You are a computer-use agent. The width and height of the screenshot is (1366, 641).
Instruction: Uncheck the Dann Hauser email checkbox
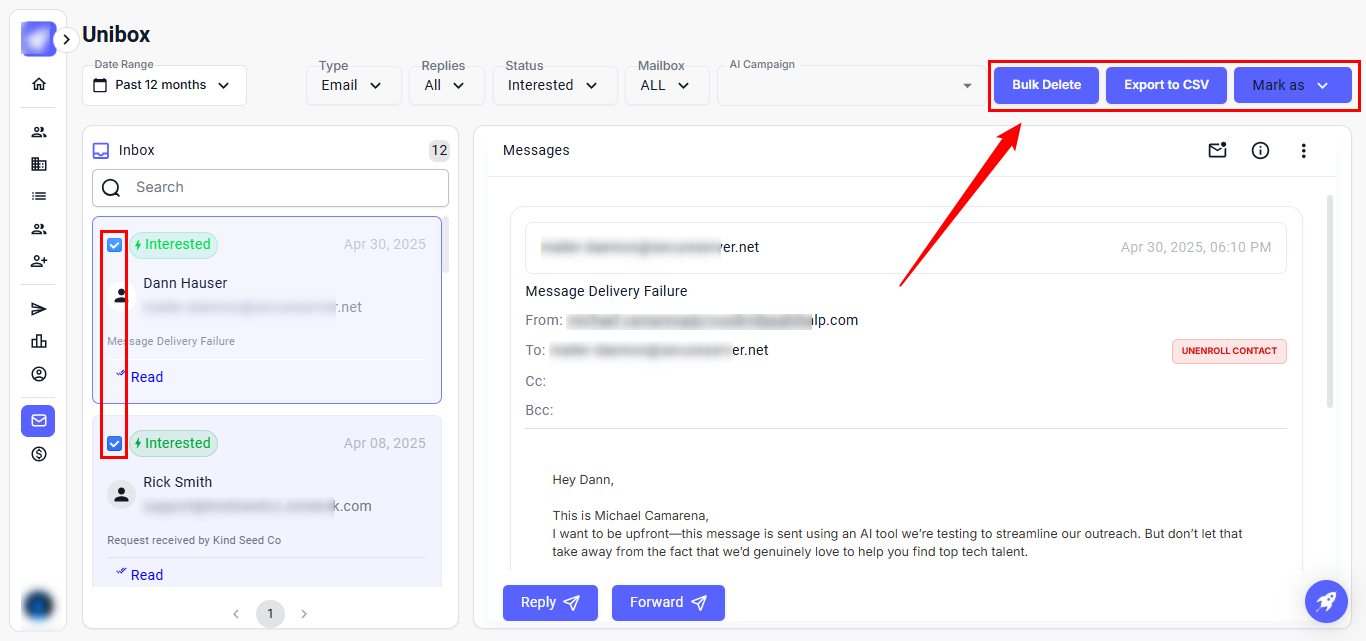click(x=115, y=245)
